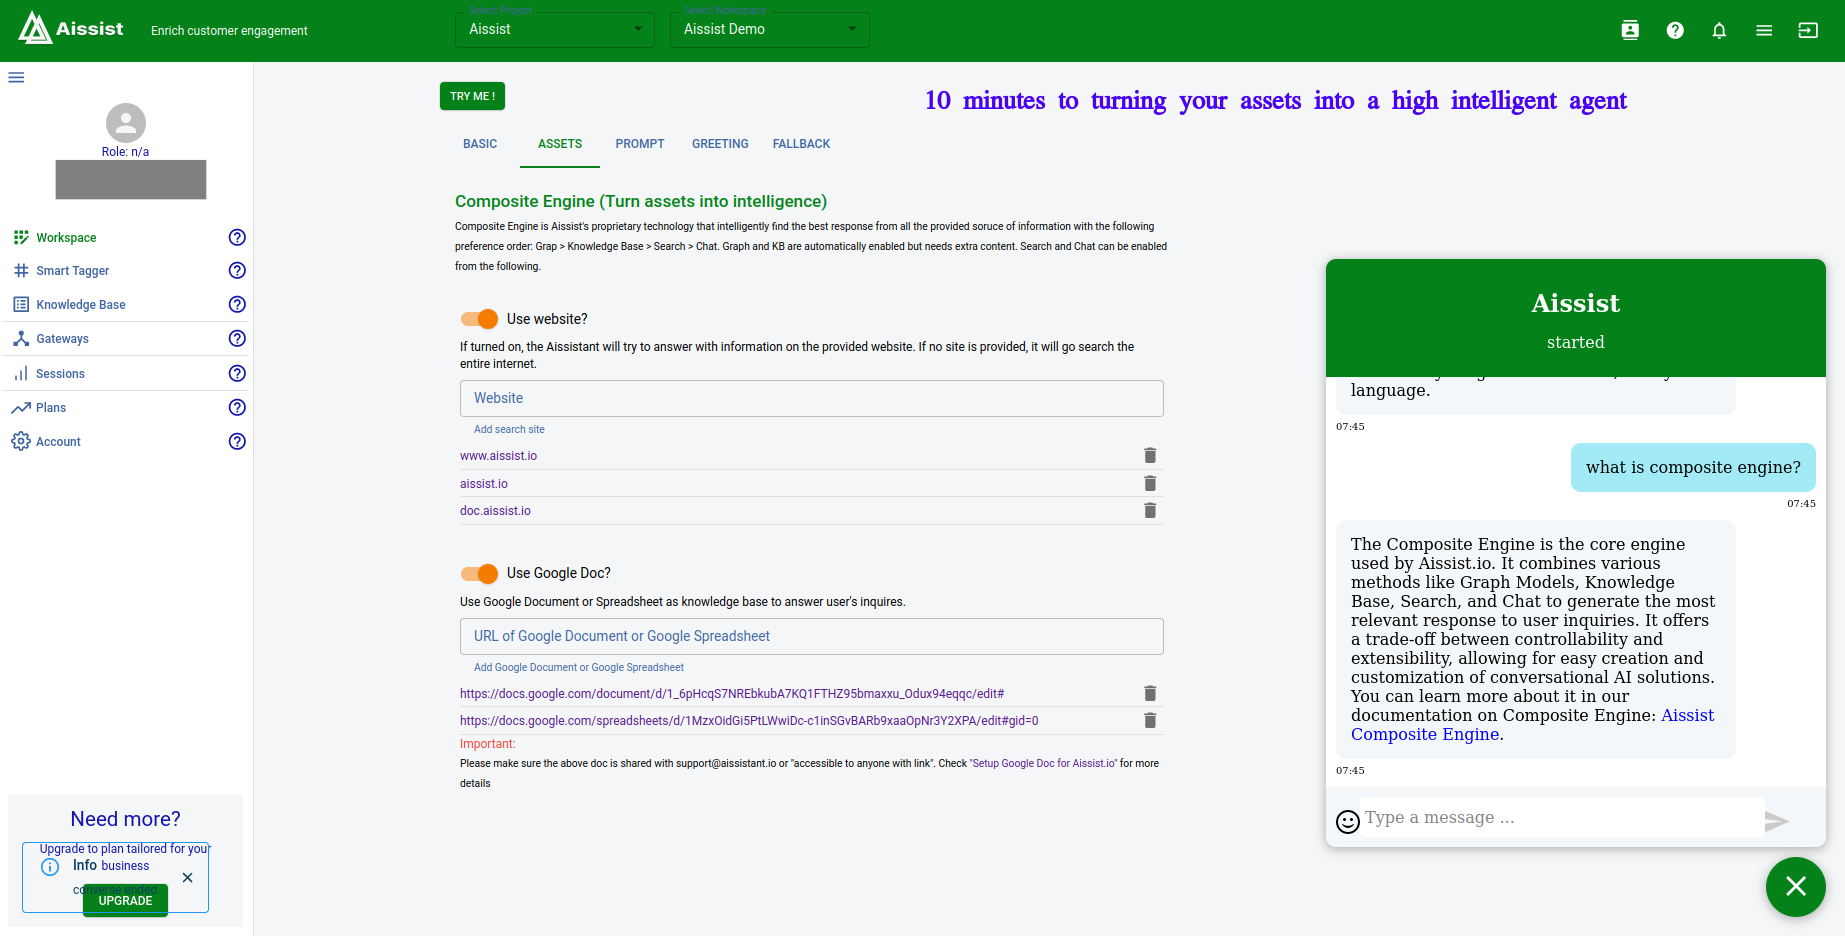1845x936 pixels.
Task: Click the UPGRADE button
Action: [x=125, y=900]
